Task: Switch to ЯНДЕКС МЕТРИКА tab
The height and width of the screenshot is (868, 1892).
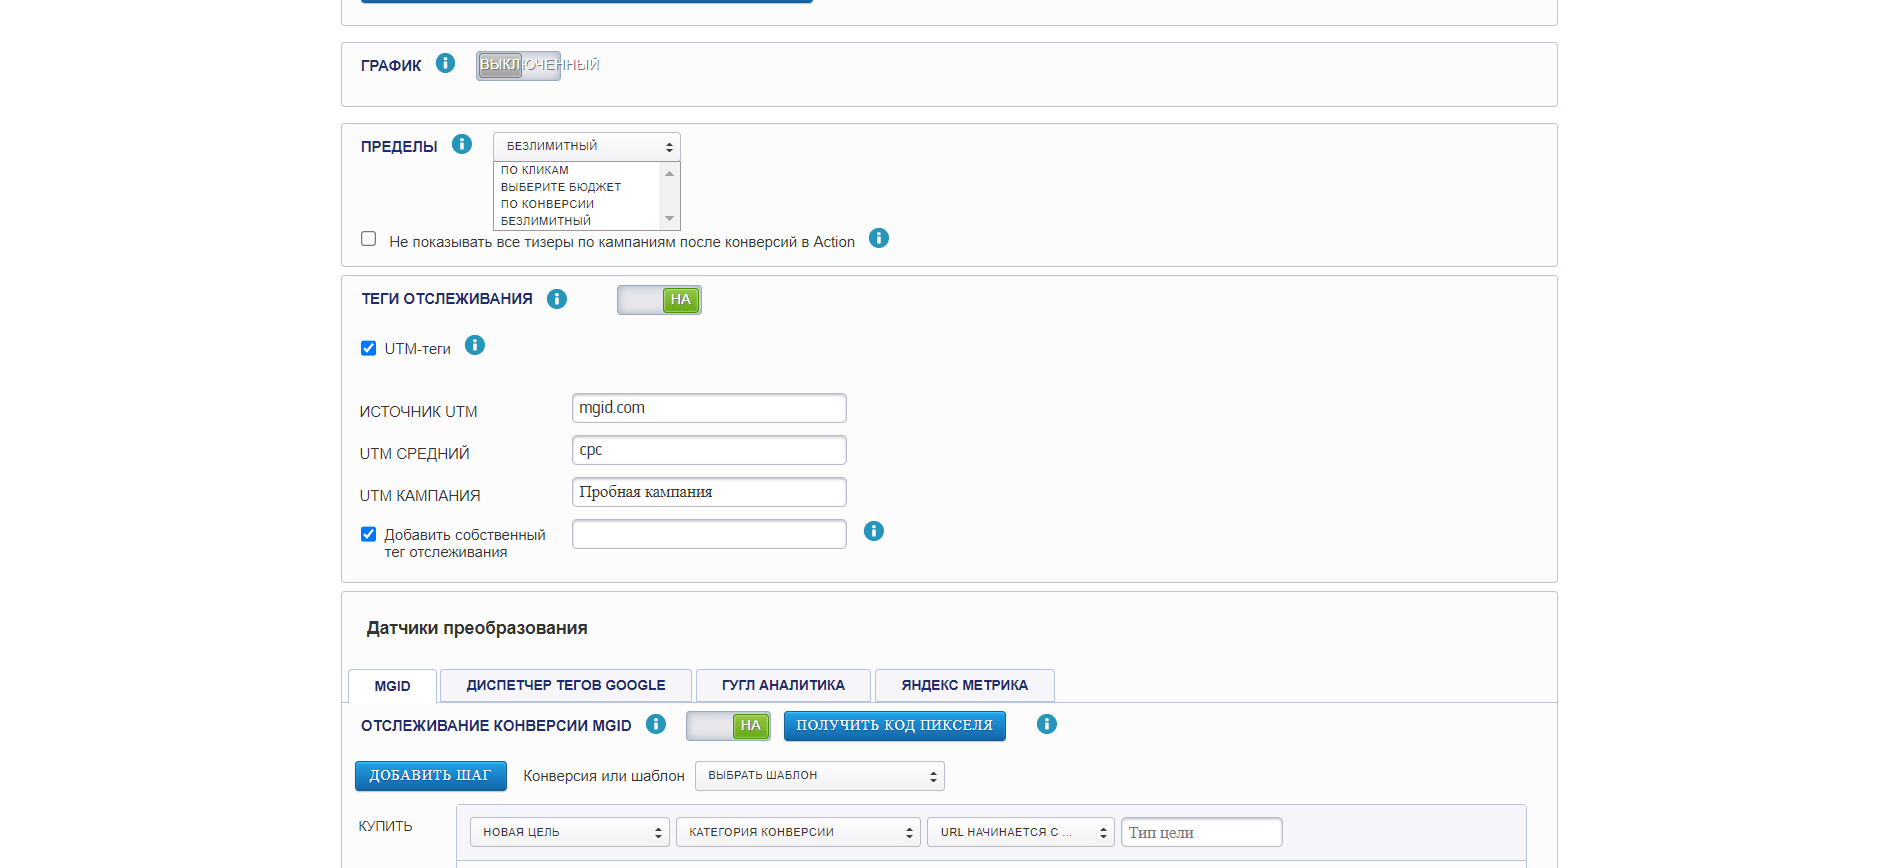Action: 964,686
